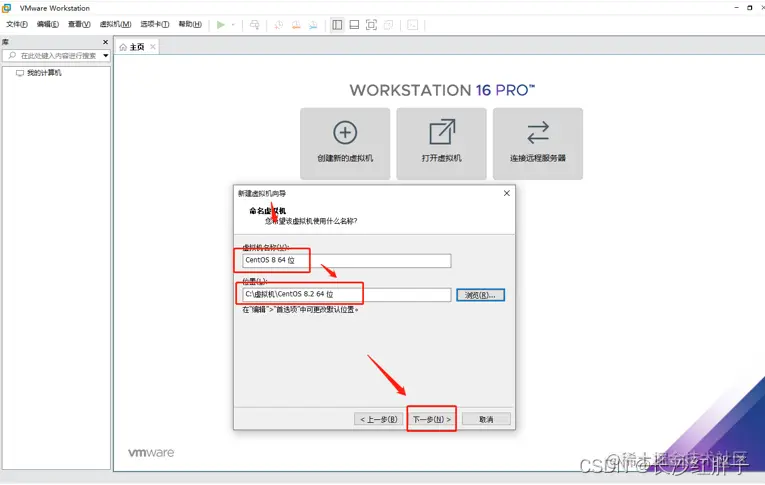Open the 编辑(E) menu
Image resolution: width=765 pixels, height=485 pixels.
pyautogui.click(x=48, y=24)
